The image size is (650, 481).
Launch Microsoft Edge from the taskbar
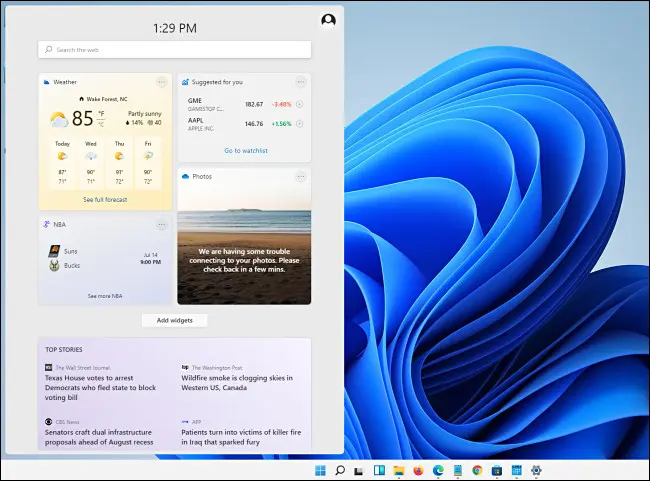[x=437, y=470]
